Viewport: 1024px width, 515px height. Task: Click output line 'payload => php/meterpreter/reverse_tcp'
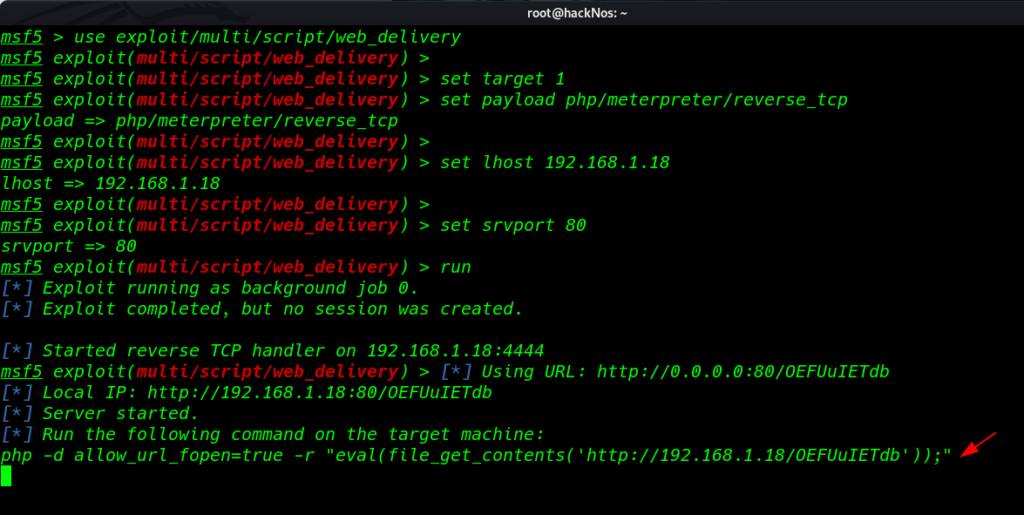point(199,121)
